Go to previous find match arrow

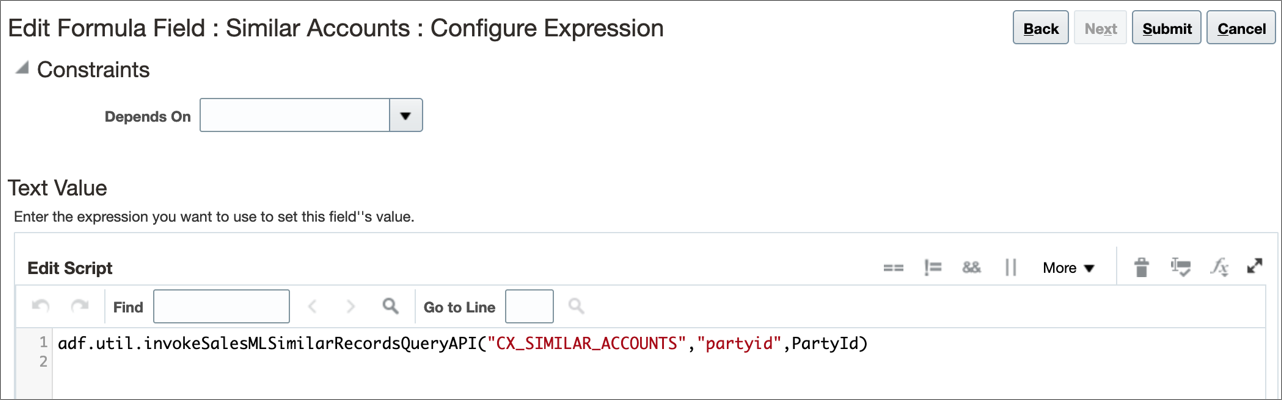312,306
